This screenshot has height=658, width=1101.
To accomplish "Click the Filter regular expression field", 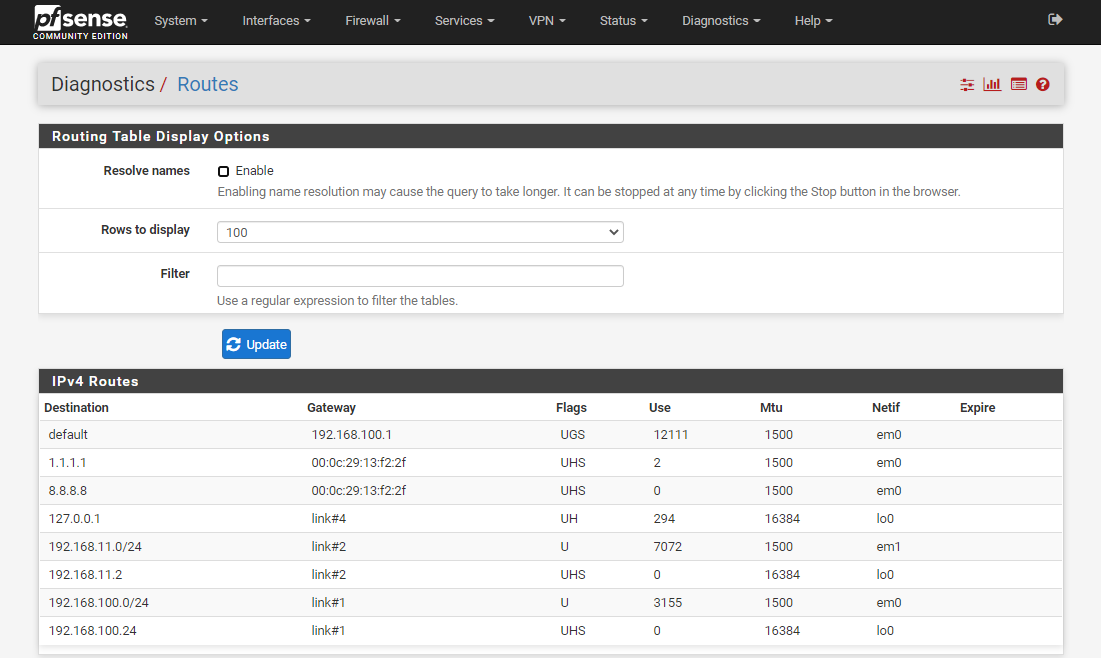I will tap(420, 276).
